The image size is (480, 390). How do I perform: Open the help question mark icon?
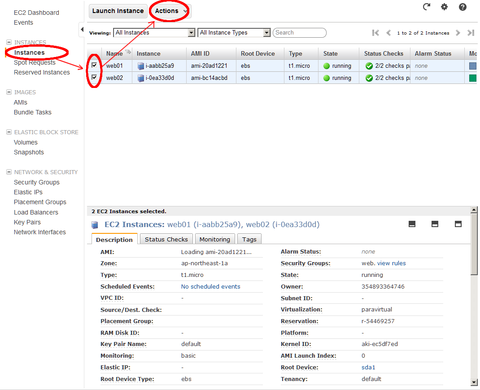click(x=463, y=7)
